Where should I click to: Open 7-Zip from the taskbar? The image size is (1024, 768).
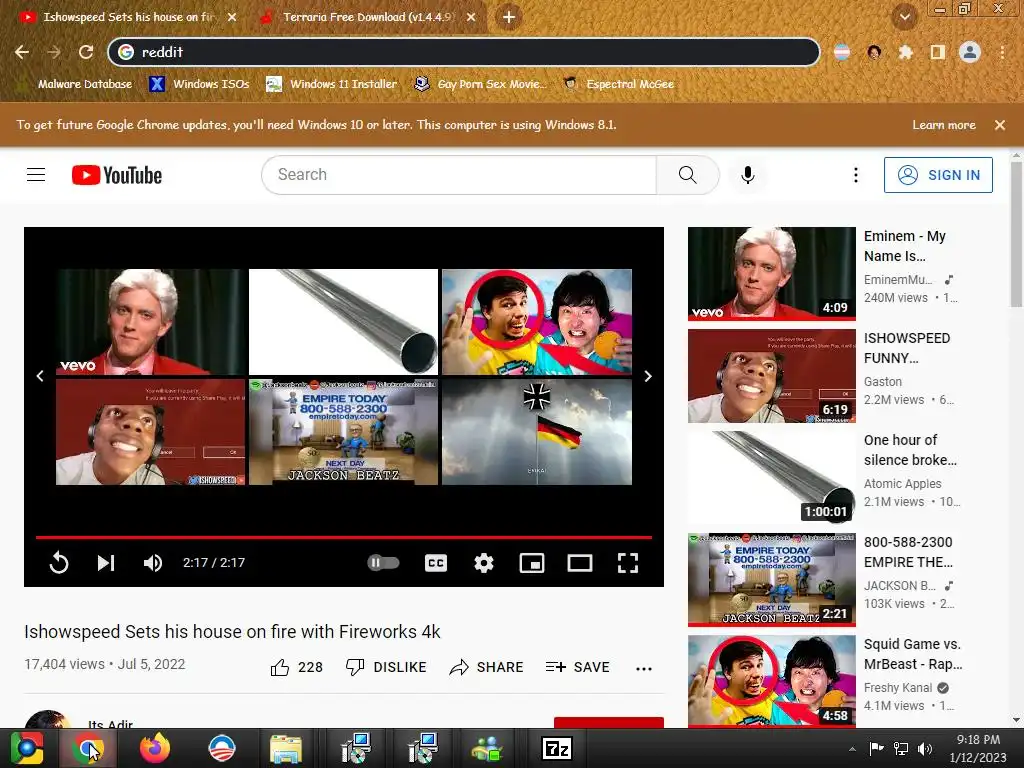tap(557, 748)
